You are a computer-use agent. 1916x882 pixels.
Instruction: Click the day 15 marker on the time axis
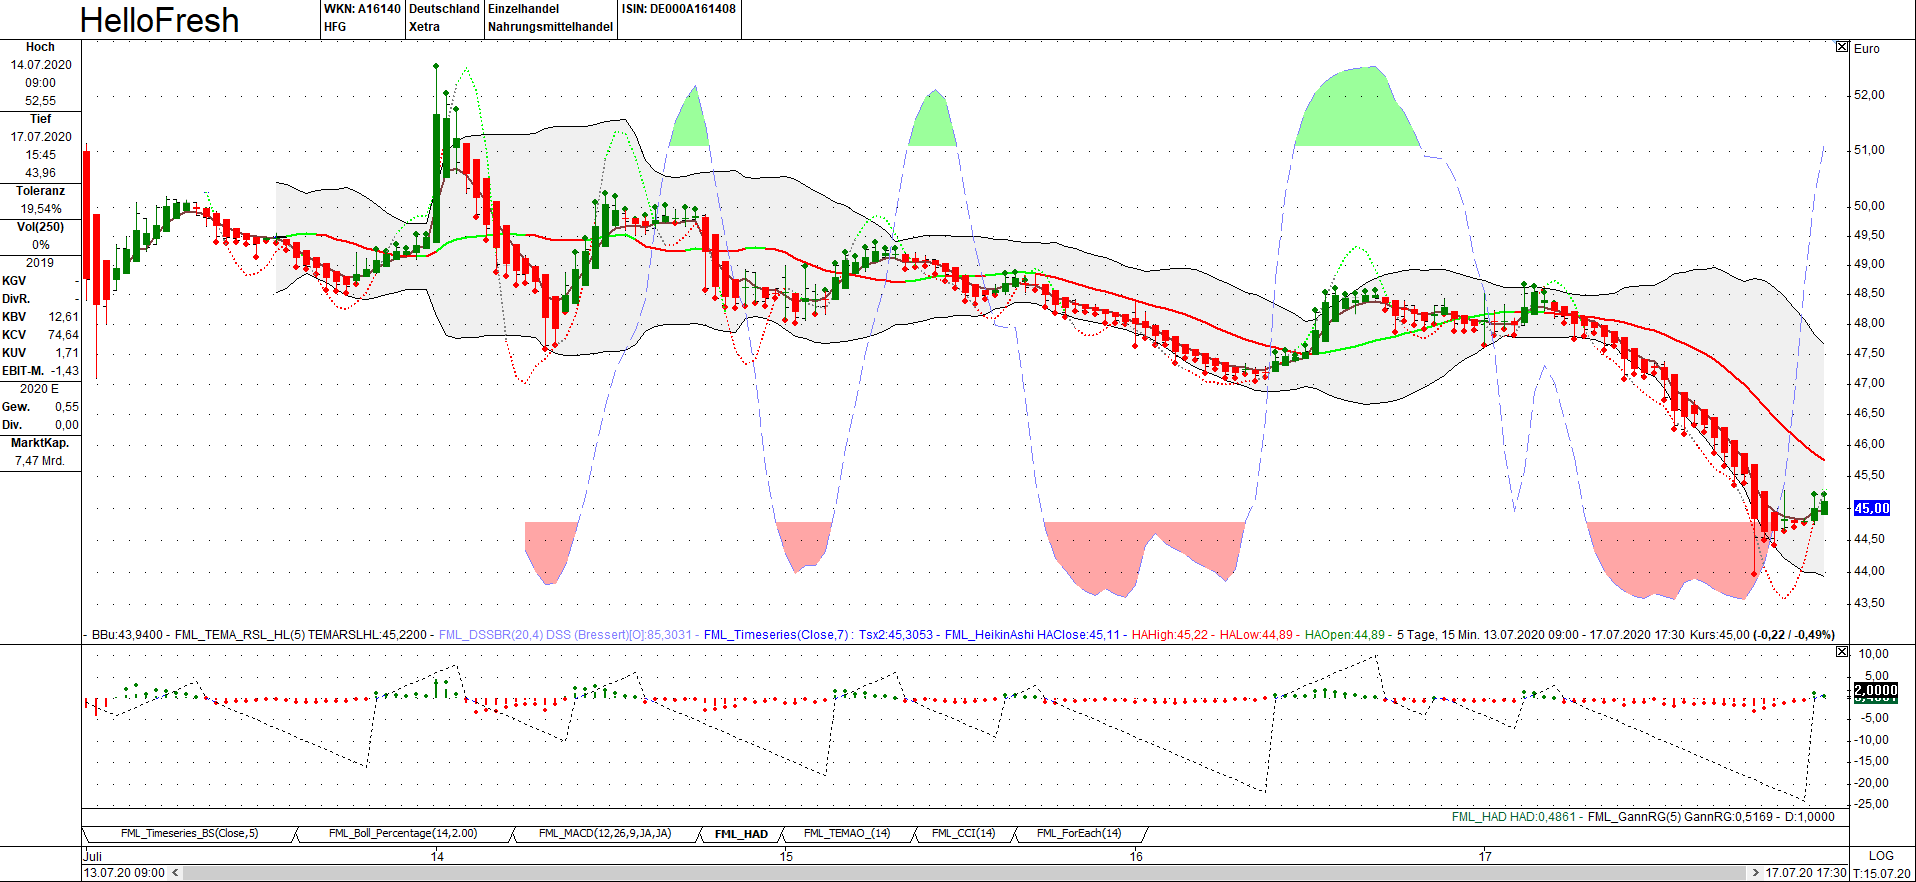tap(786, 856)
